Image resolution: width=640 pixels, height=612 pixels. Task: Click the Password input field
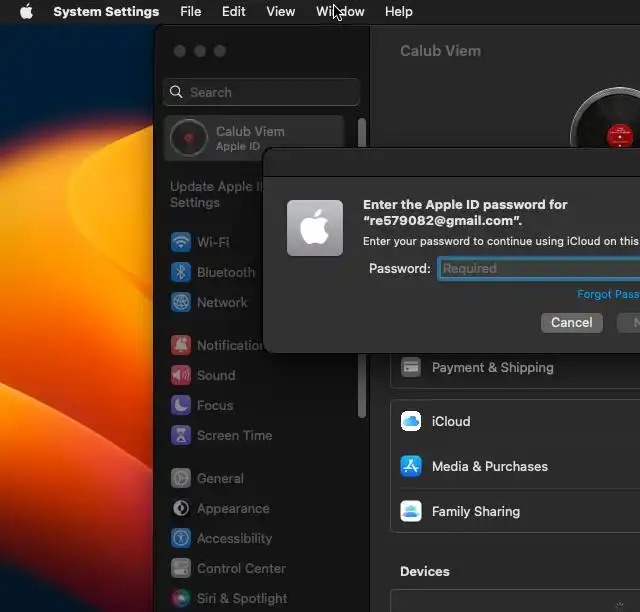(x=539, y=269)
